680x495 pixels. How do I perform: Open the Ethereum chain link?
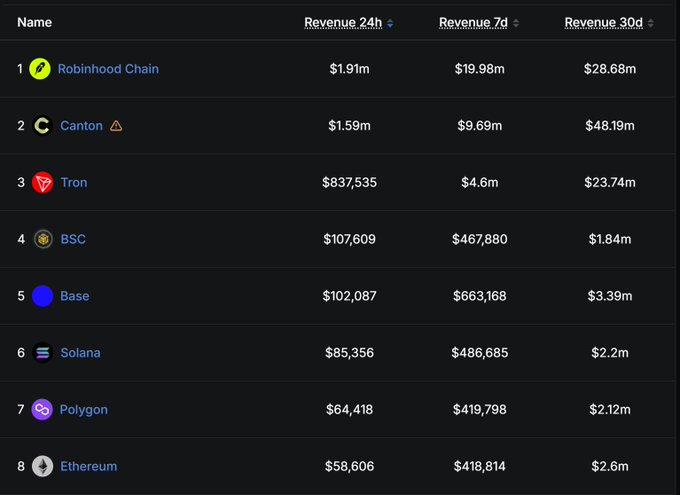tap(88, 466)
